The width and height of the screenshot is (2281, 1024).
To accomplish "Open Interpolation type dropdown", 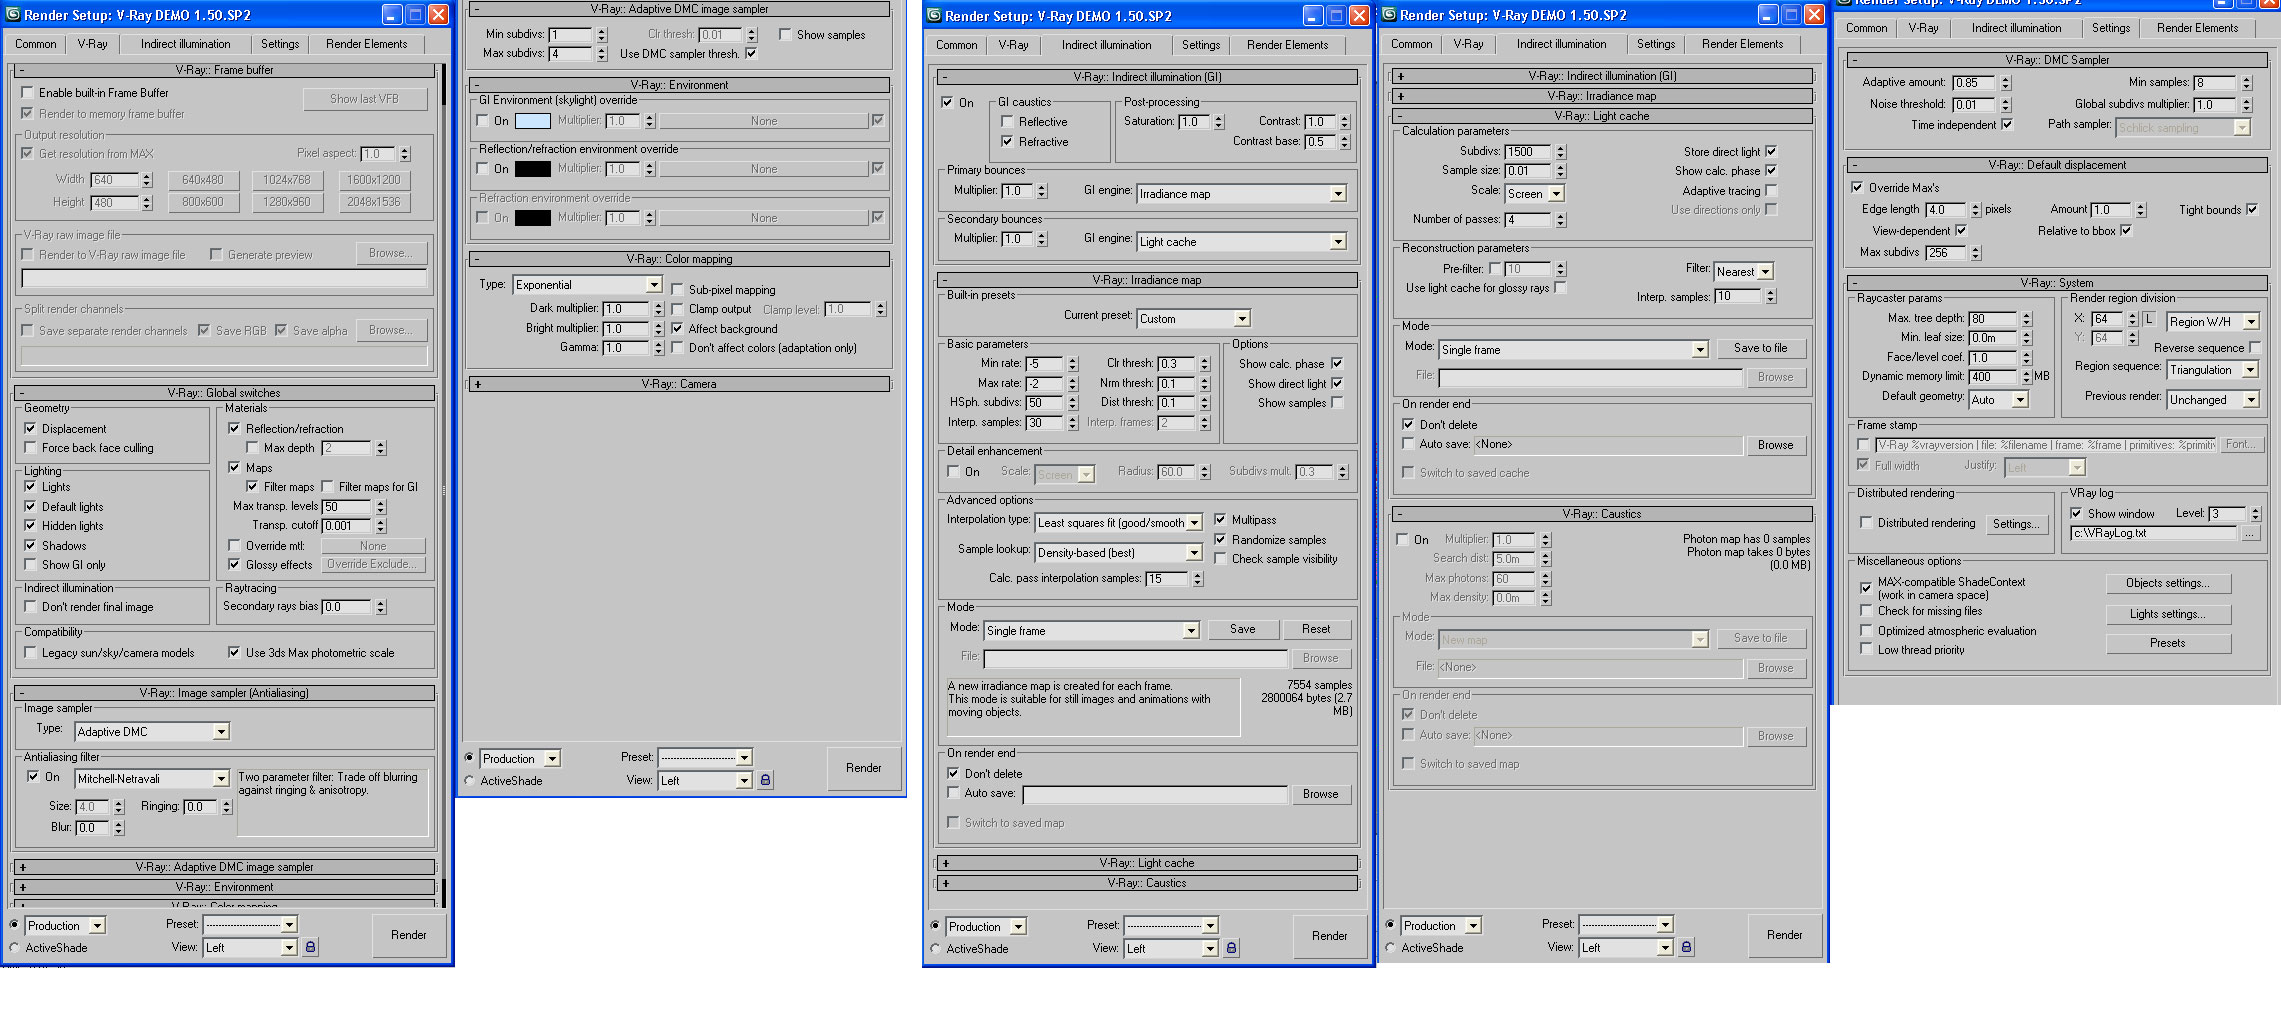I will [1119, 523].
